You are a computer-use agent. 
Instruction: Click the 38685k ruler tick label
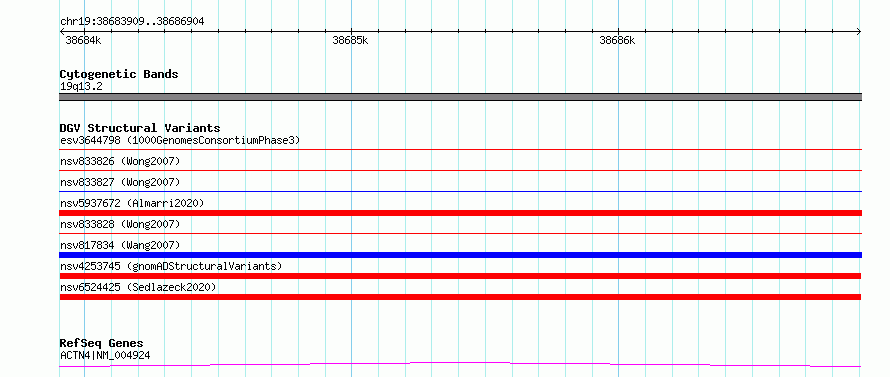pos(350,41)
